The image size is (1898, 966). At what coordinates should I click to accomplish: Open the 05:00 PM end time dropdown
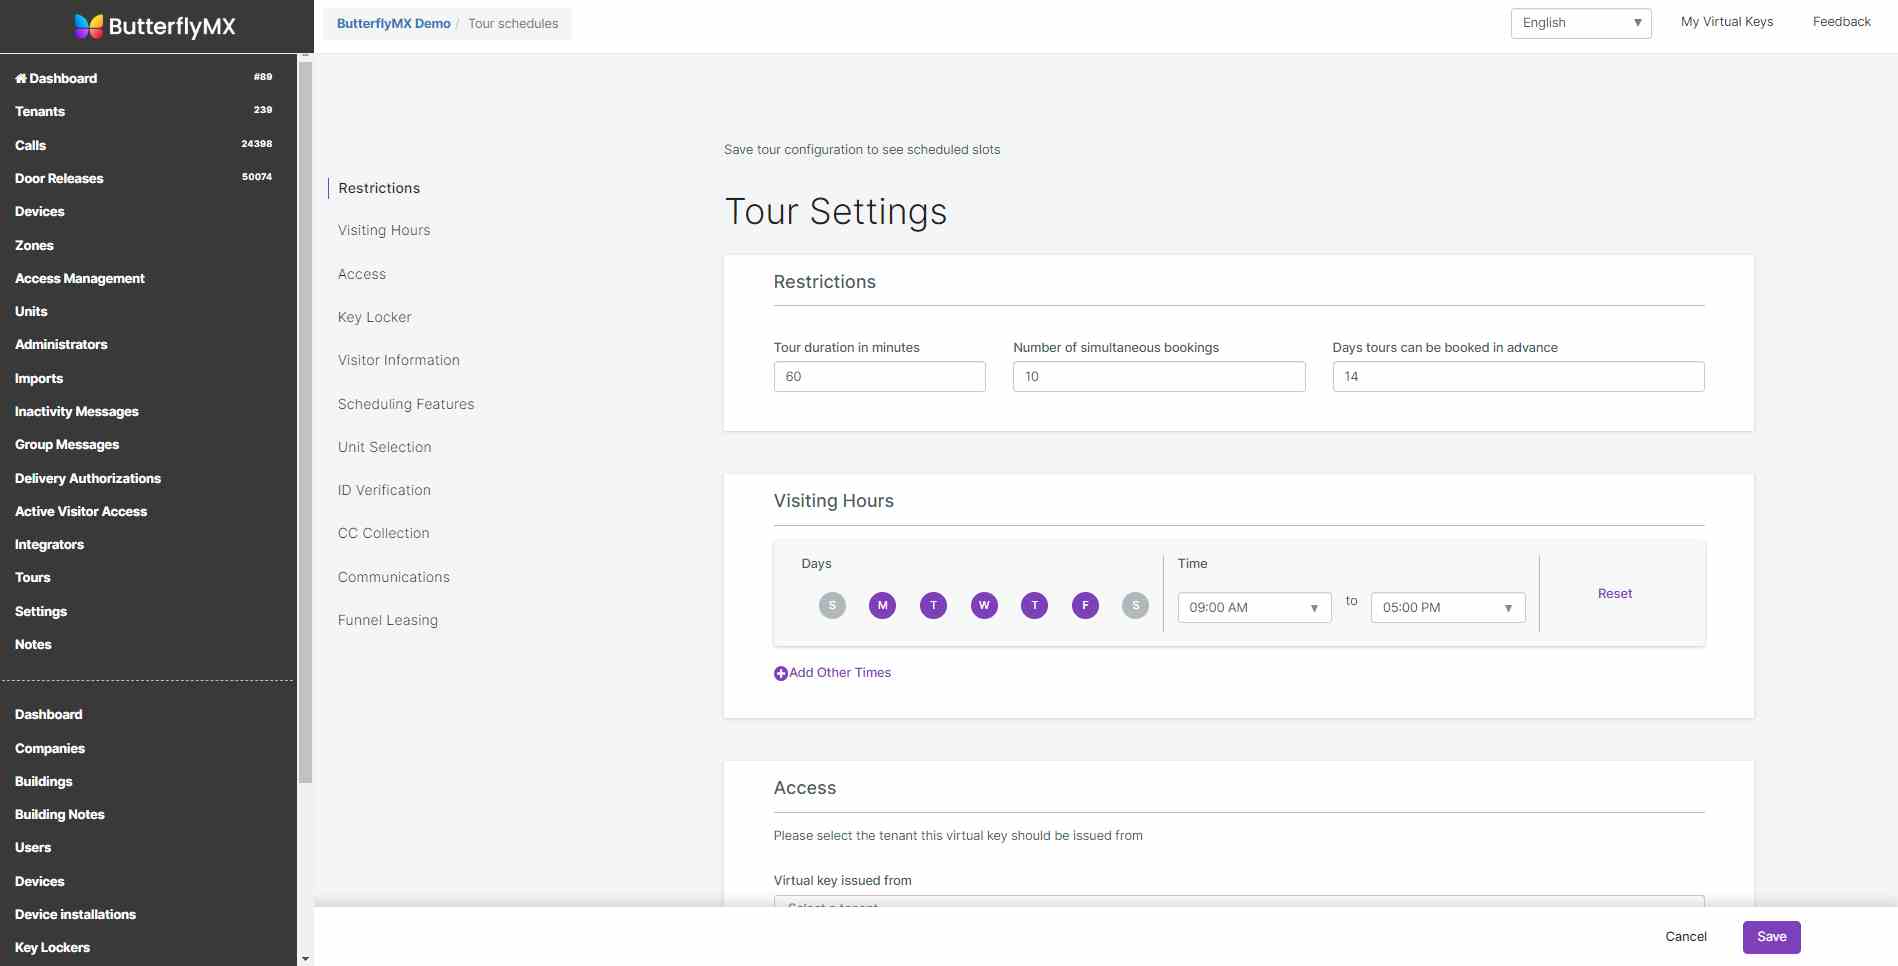pyautogui.click(x=1447, y=607)
